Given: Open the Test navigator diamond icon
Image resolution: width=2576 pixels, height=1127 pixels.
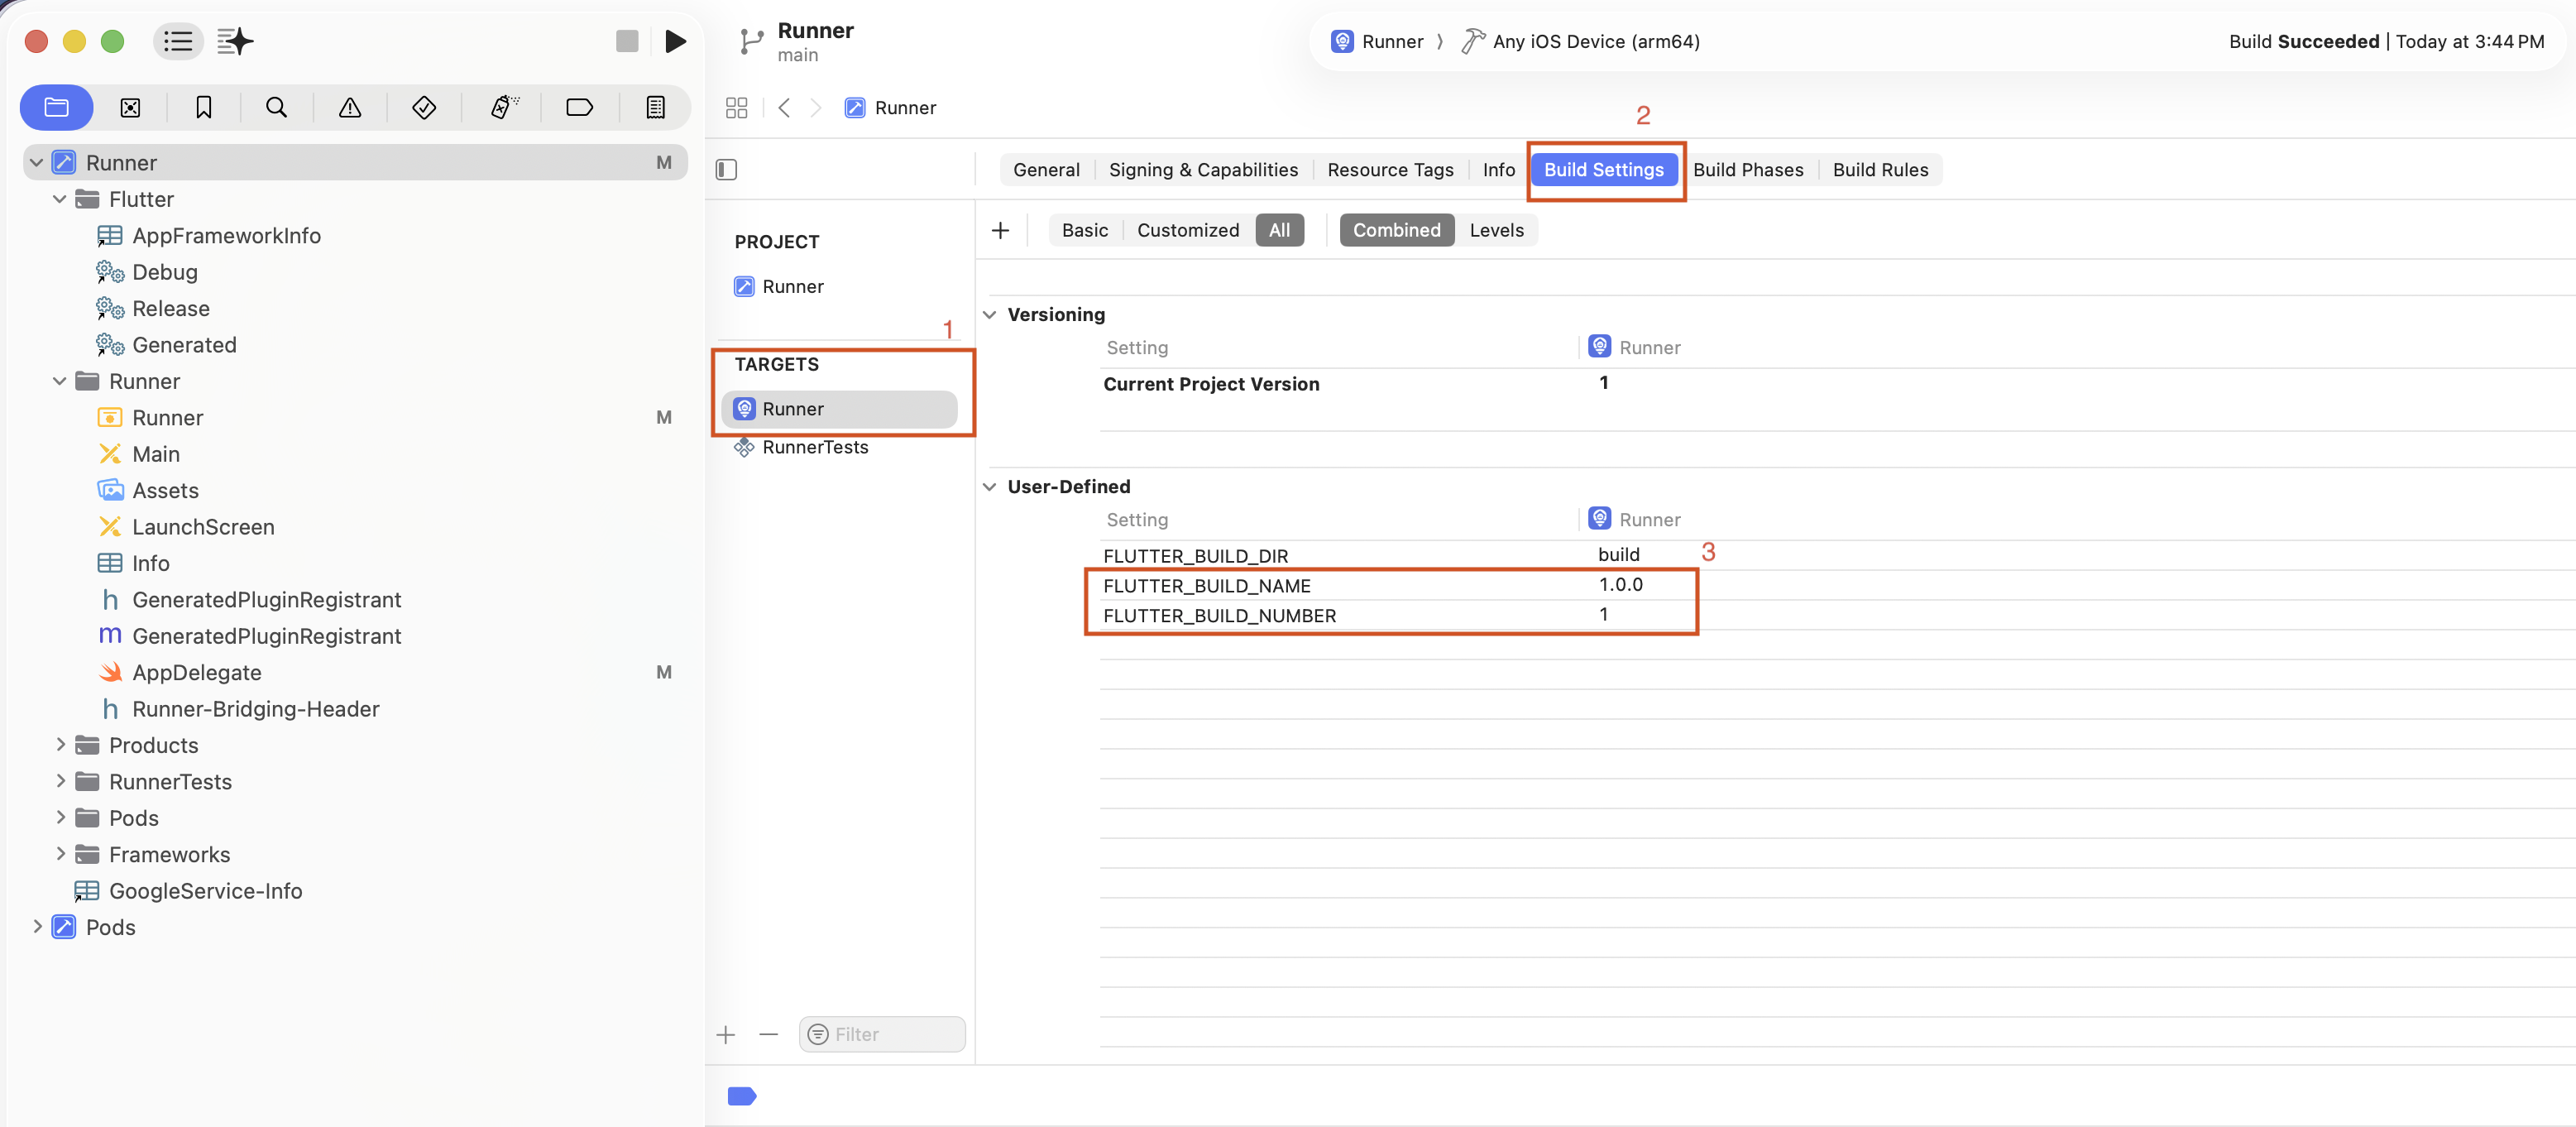Looking at the screenshot, I should tap(424, 107).
